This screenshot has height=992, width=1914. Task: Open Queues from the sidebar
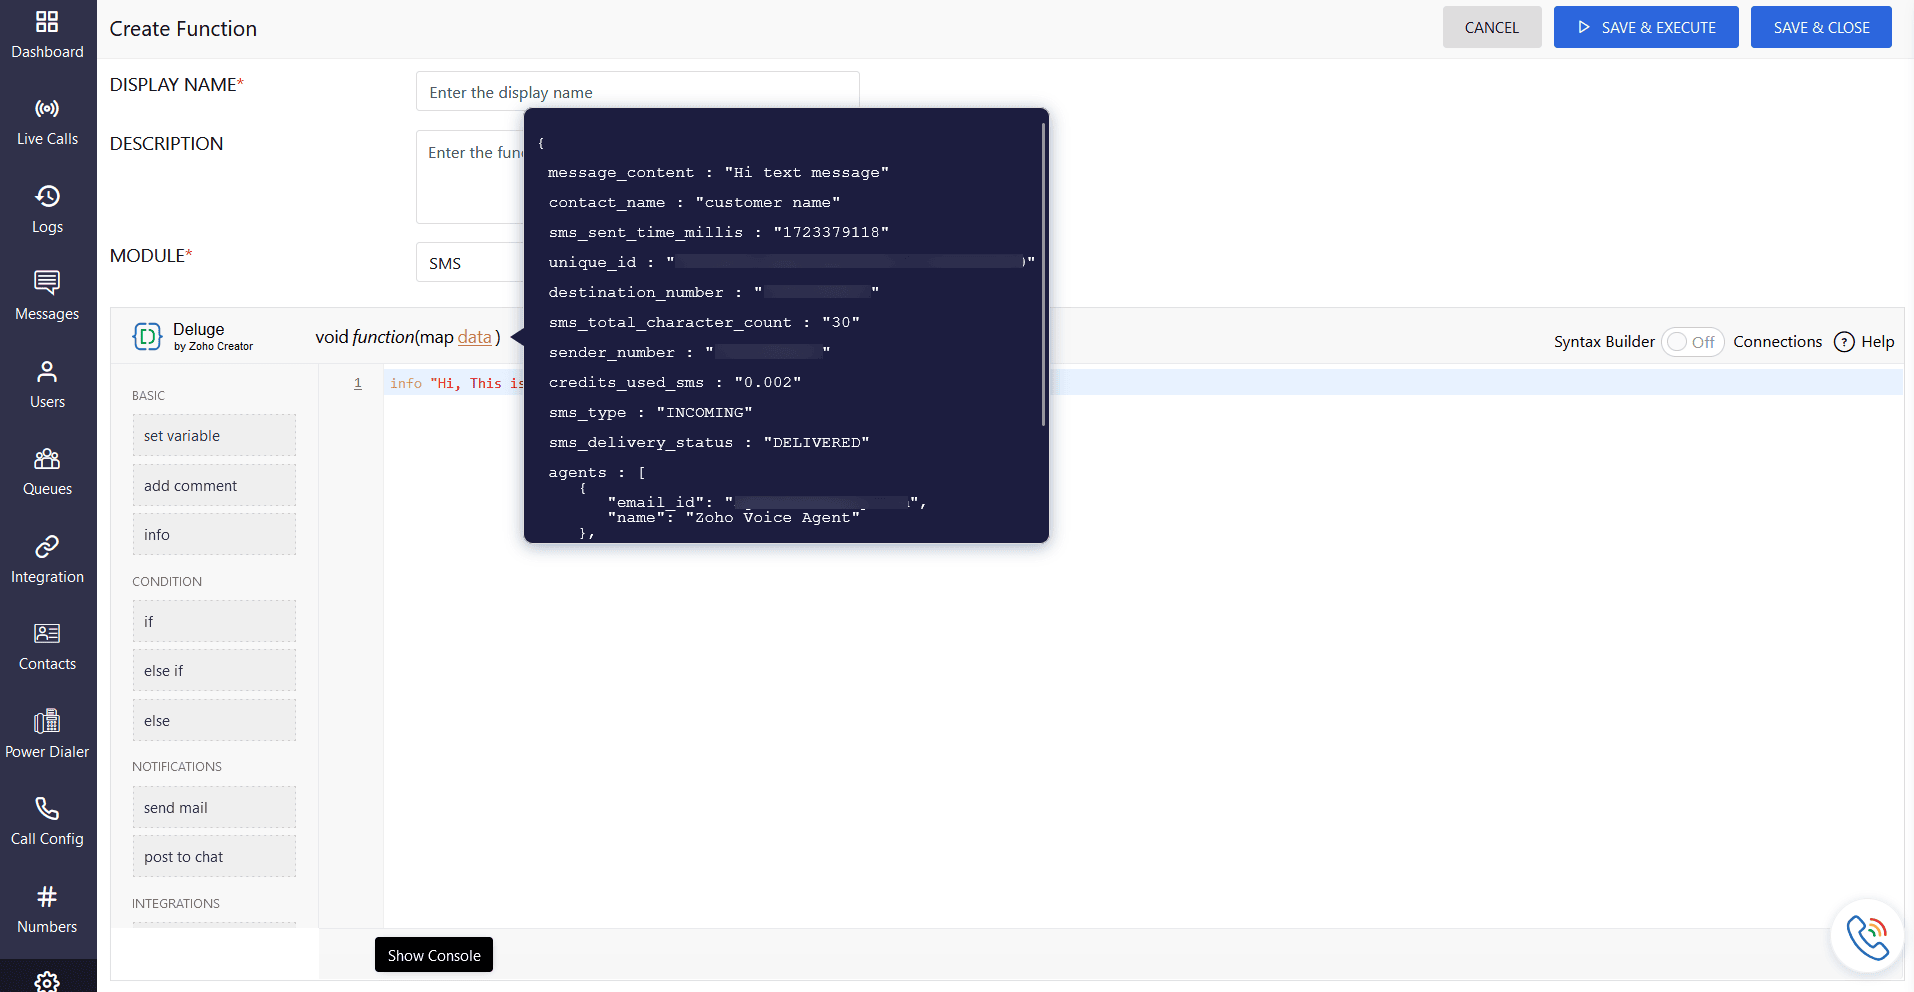[47, 472]
